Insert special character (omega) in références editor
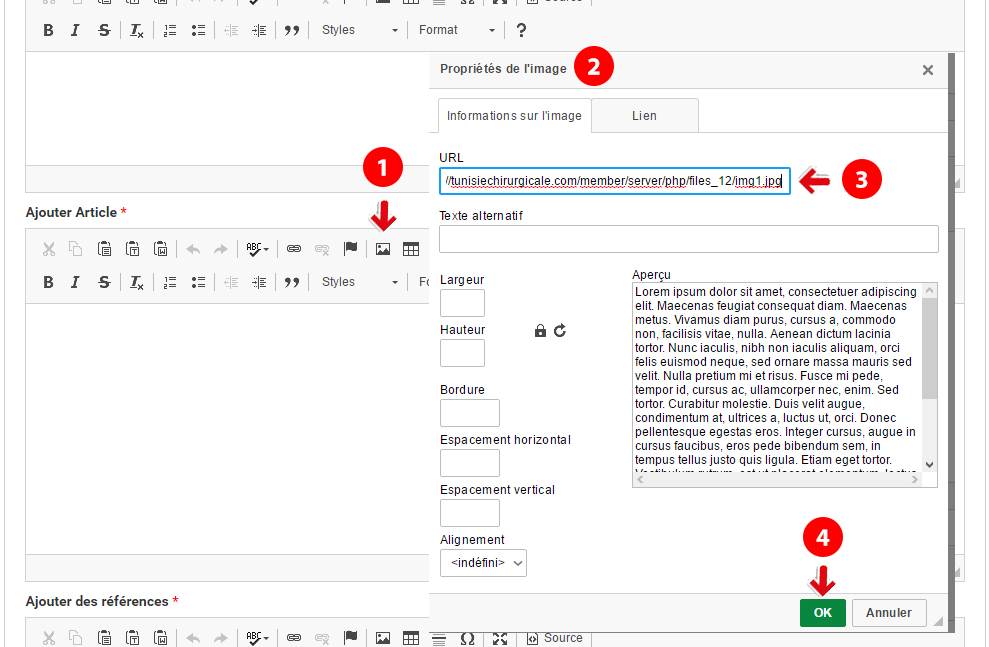 click(x=467, y=638)
